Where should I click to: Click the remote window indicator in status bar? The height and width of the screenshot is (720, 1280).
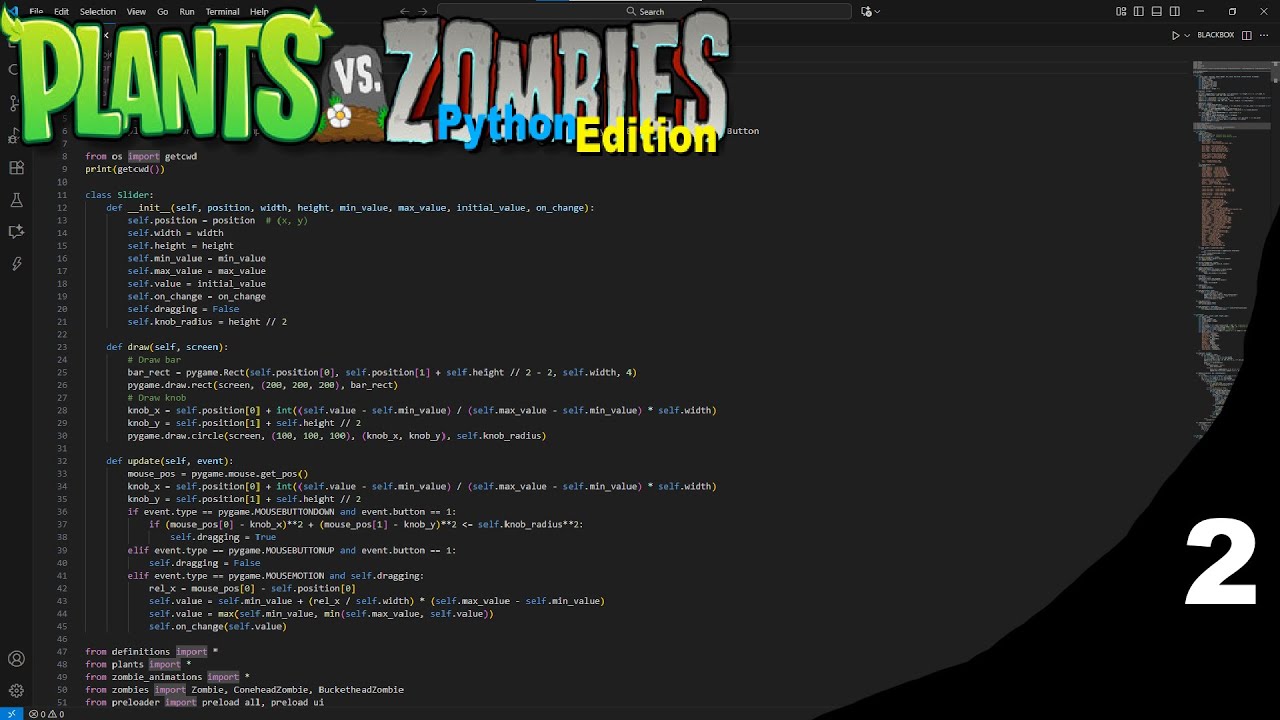11,714
